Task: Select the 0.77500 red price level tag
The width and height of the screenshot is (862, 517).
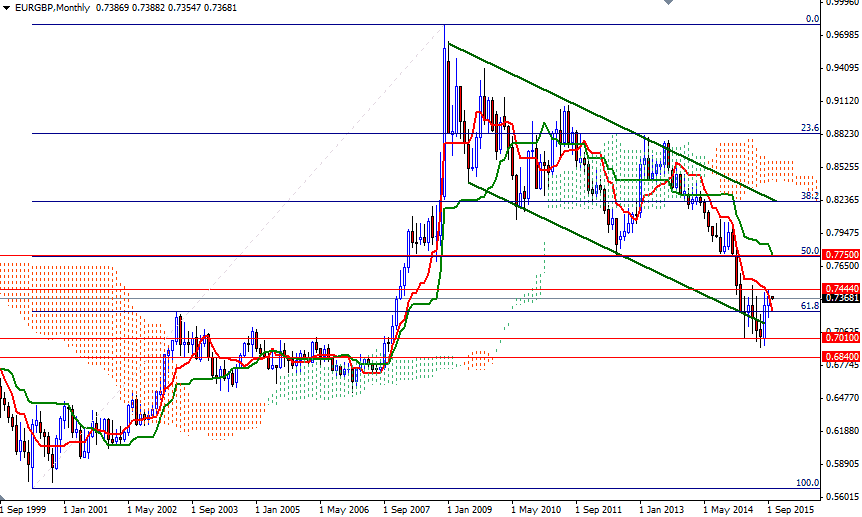Action: pyautogui.click(x=841, y=255)
